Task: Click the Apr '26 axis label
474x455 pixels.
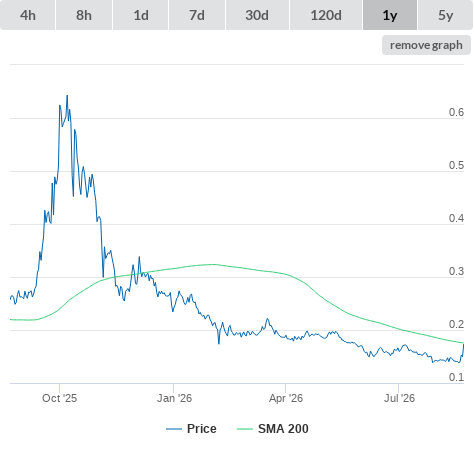Action: coord(286,398)
